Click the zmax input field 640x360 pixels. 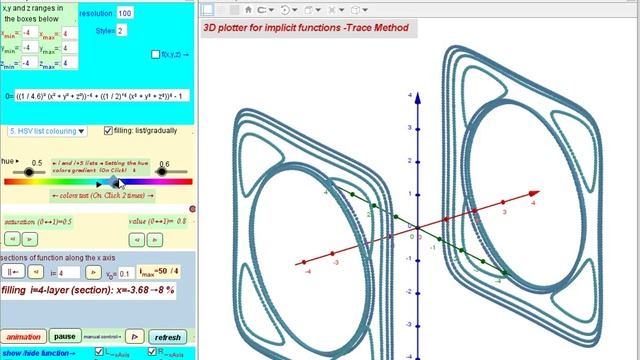tap(69, 63)
